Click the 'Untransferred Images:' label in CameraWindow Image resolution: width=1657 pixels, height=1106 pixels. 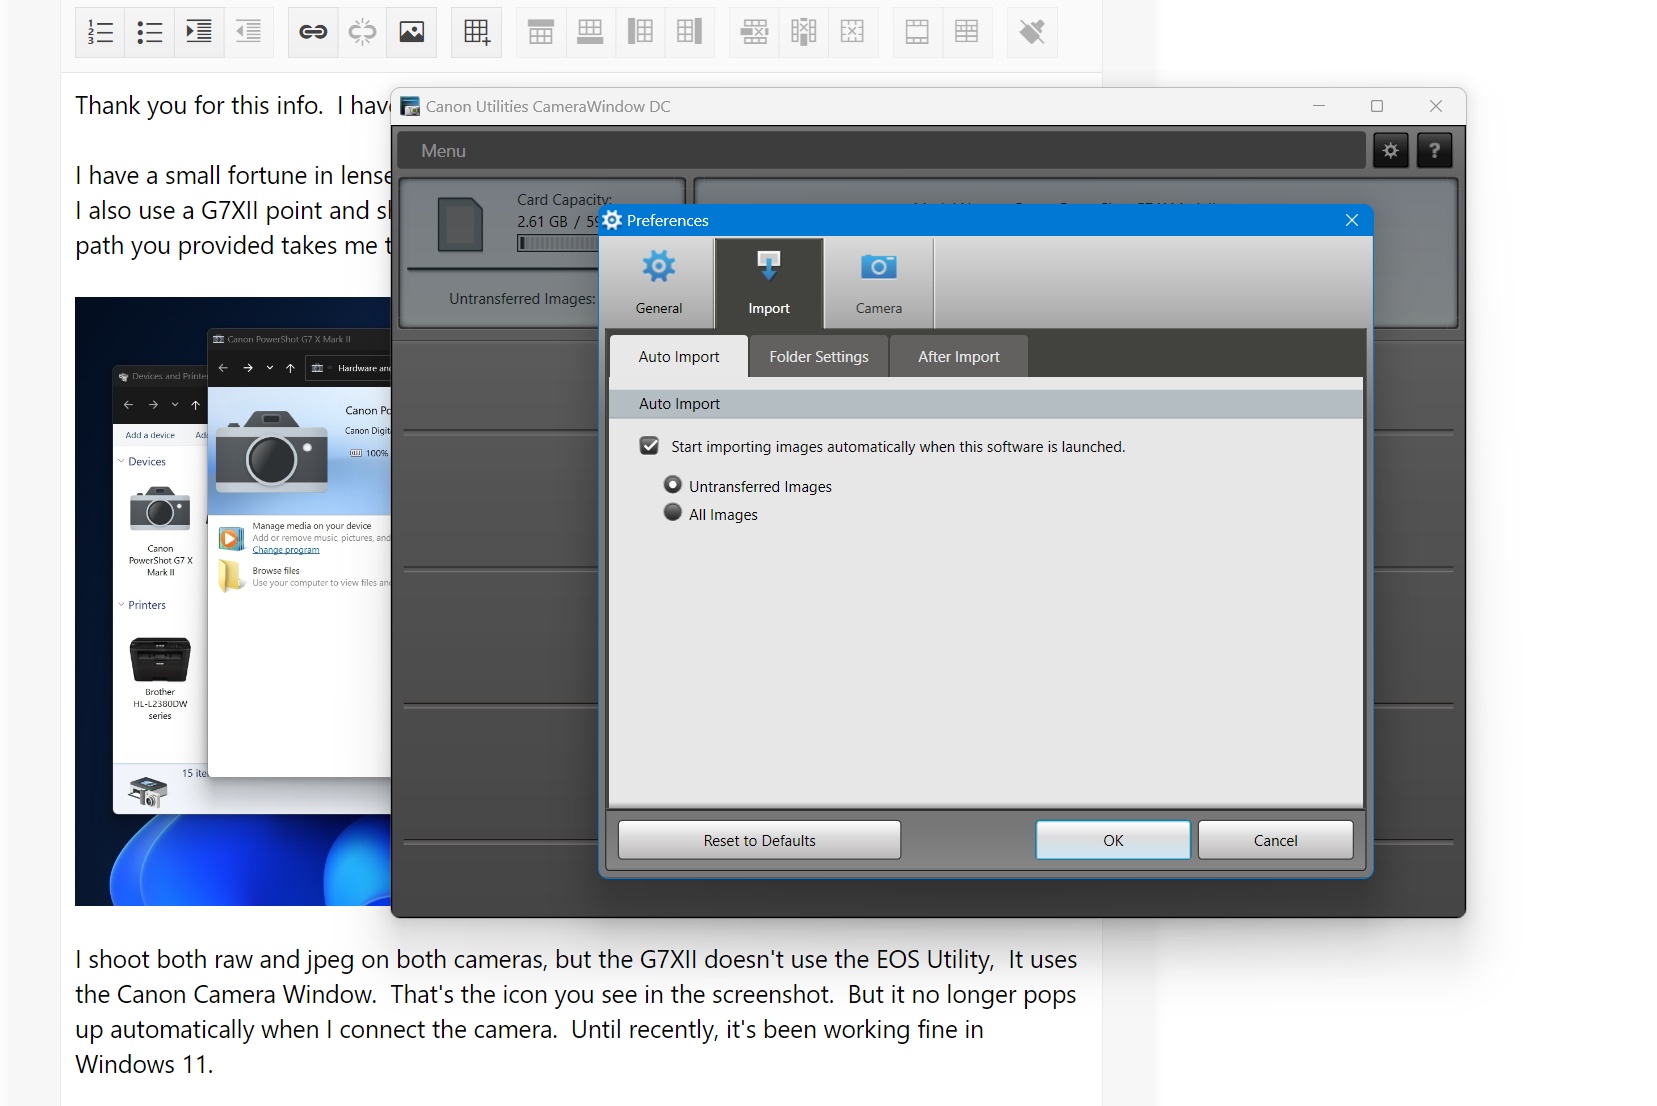pyautogui.click(x=522, y=299)
